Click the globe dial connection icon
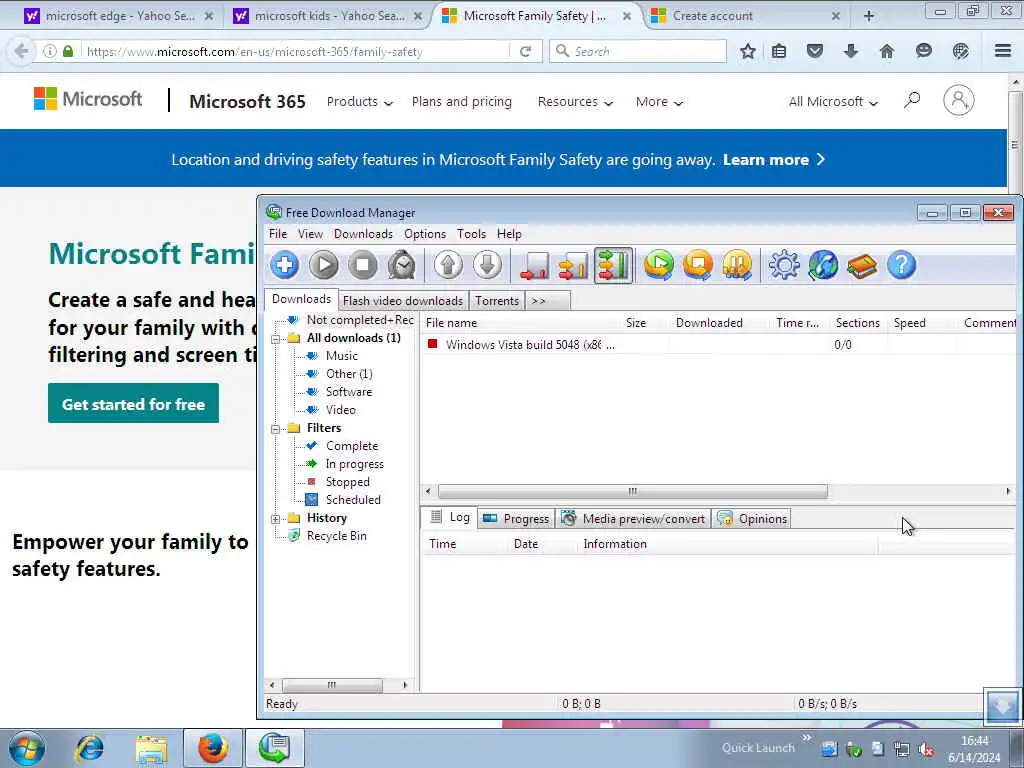Viewport: 1024px width, 768px height. click(823, 265)
